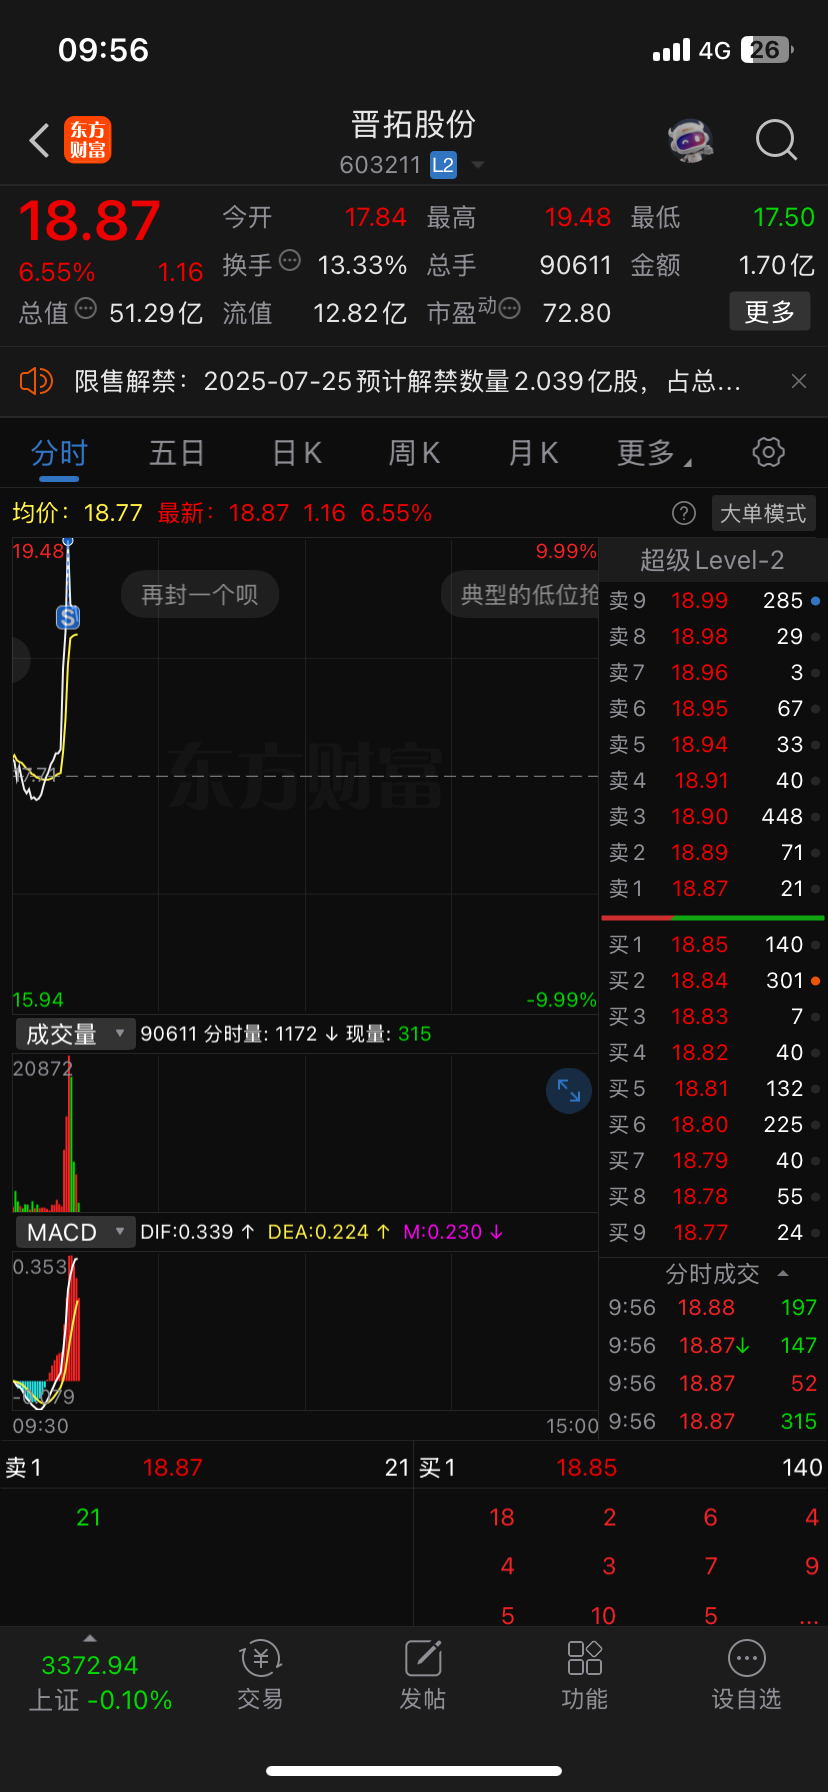Tap the S marker on chart
828x1792 pixels.
pyautogui.click(x=68, y=617)
